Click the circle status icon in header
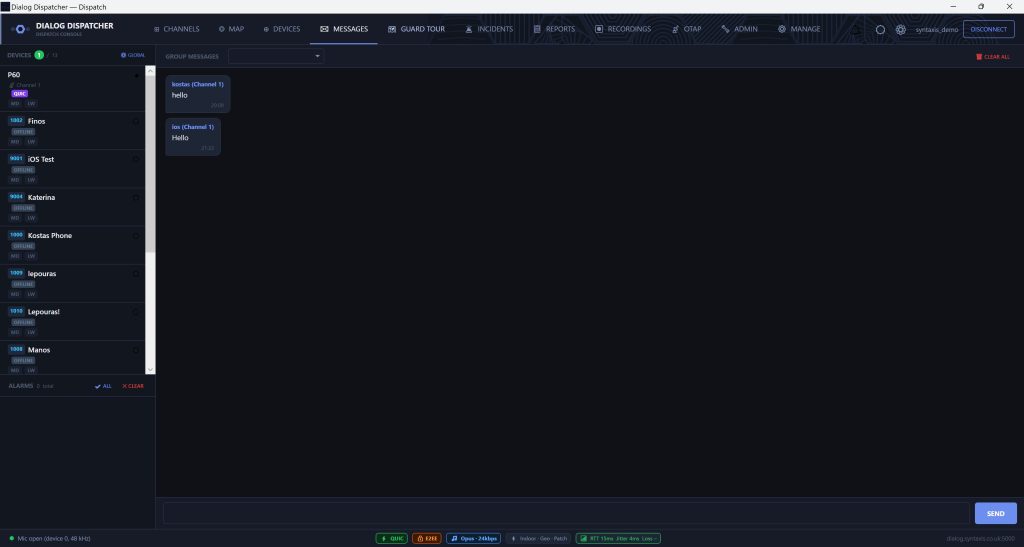 [880, 29]
